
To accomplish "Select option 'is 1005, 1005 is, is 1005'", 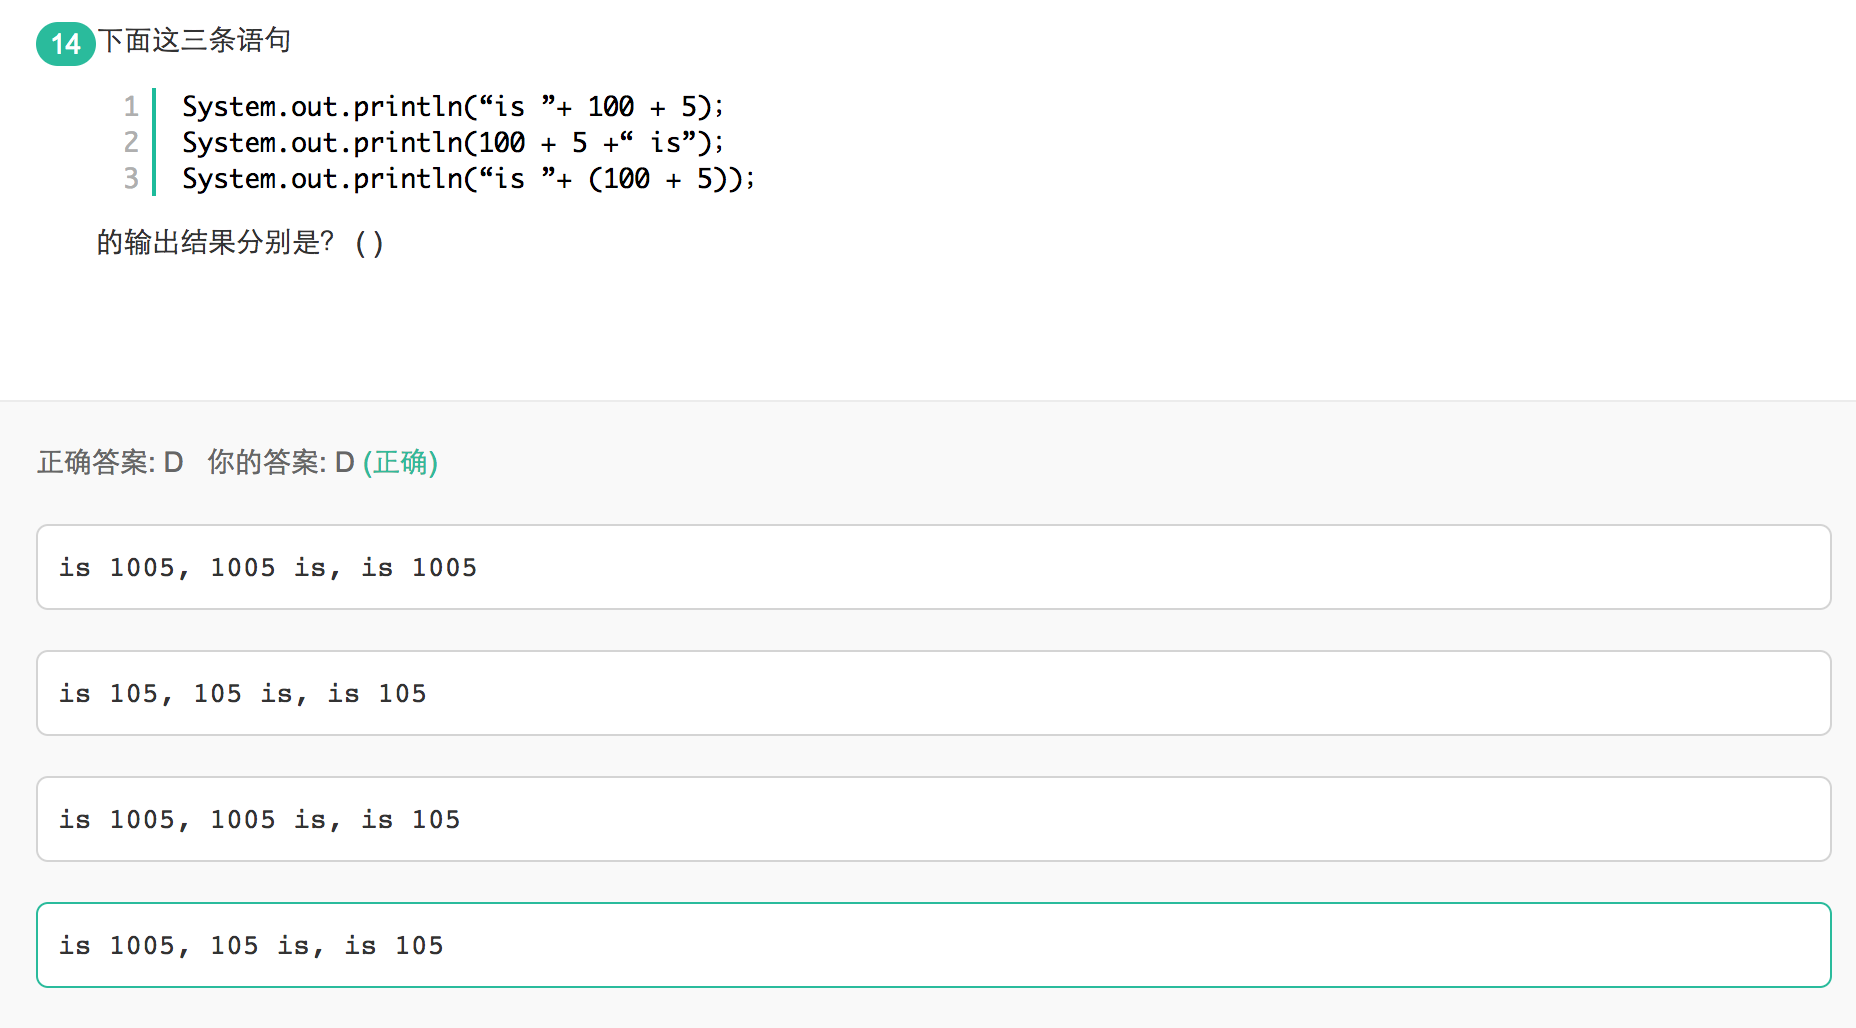I will point(933,567).
